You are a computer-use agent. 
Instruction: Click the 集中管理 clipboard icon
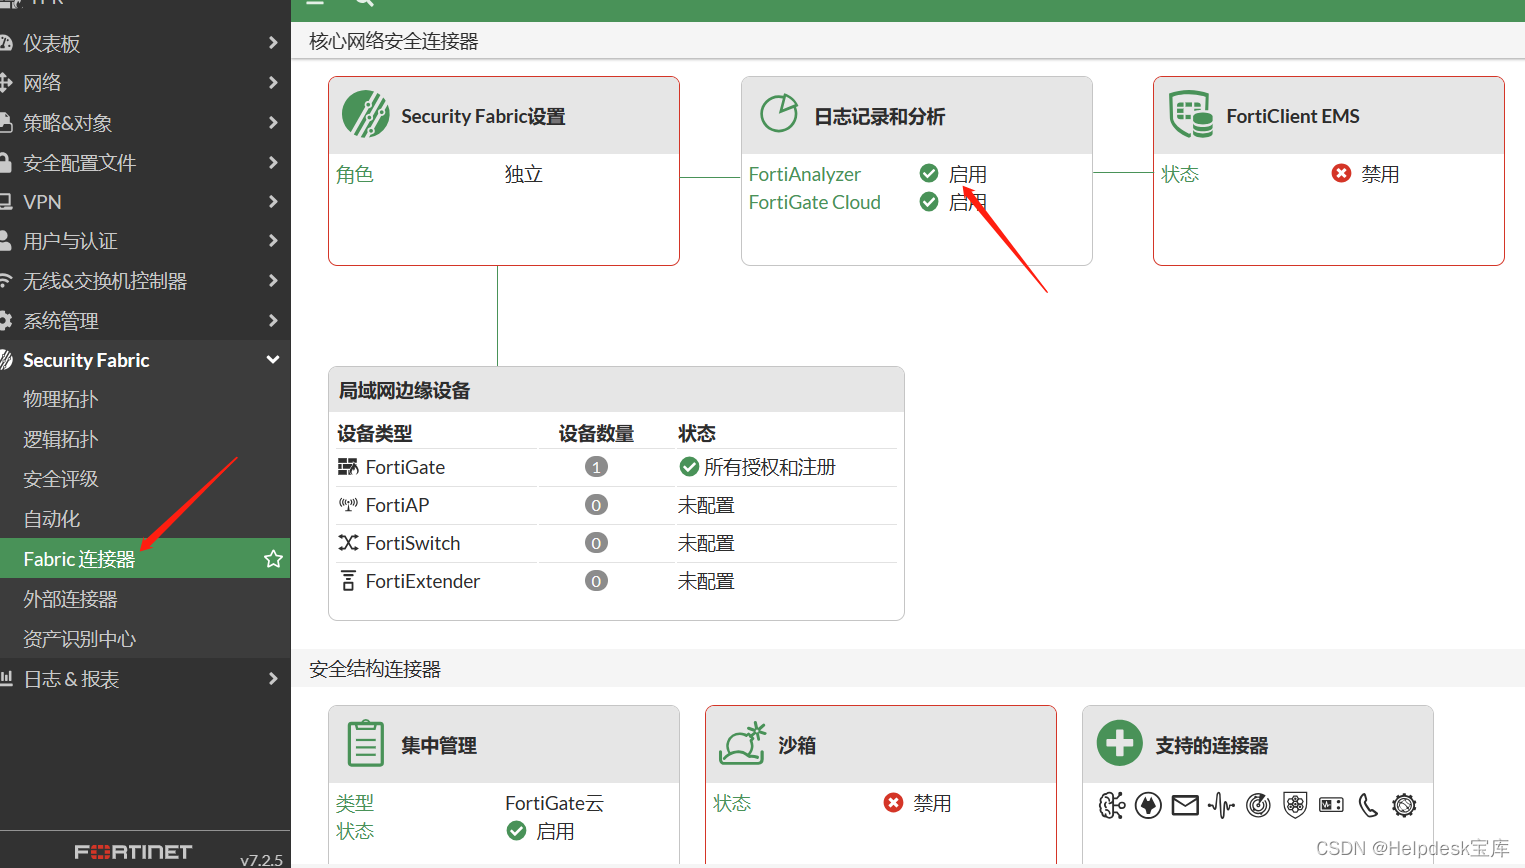[365, 744]
